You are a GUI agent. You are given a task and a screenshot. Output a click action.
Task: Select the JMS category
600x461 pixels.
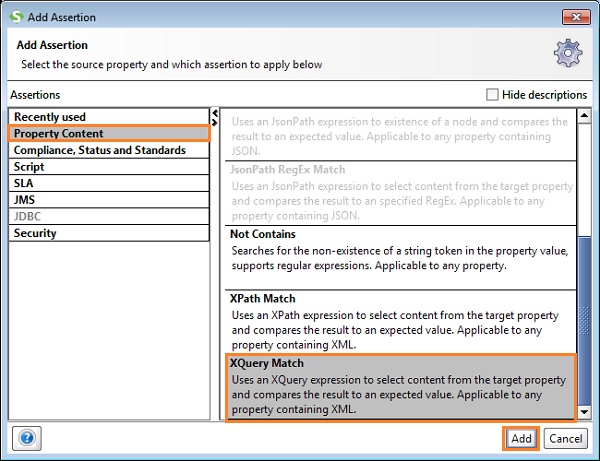click(109, 200)
